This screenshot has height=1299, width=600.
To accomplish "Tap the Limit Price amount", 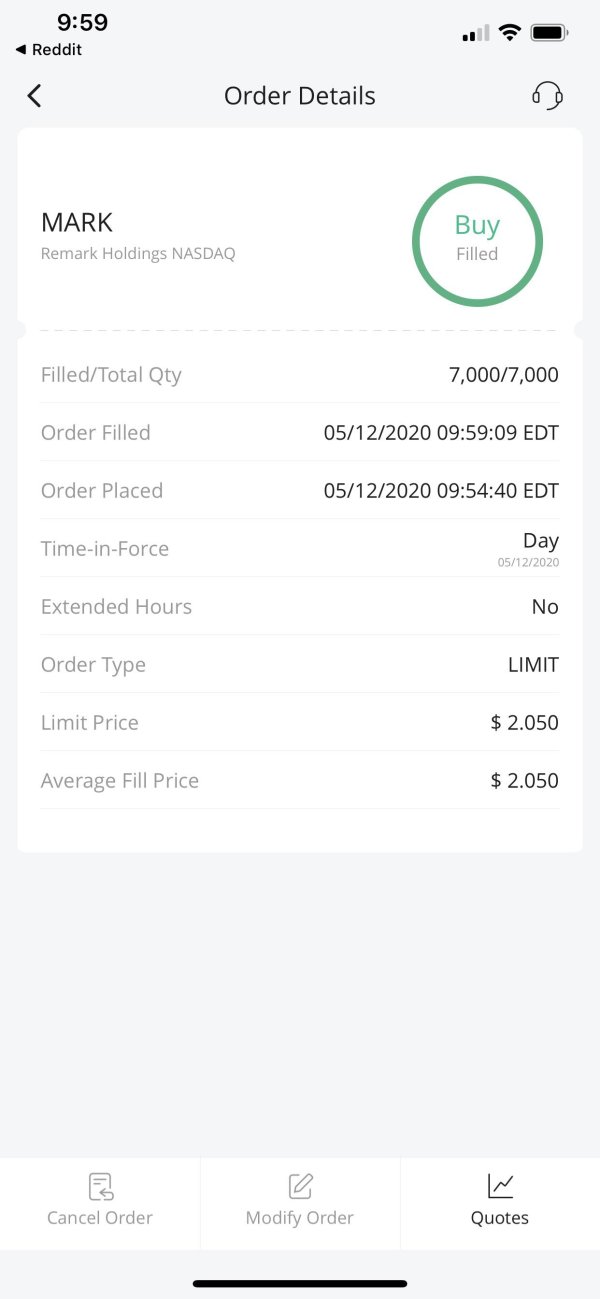I will click(x=524, y=723).
